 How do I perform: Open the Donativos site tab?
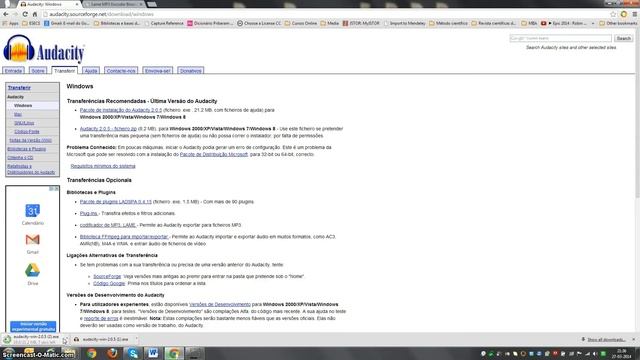191,71
